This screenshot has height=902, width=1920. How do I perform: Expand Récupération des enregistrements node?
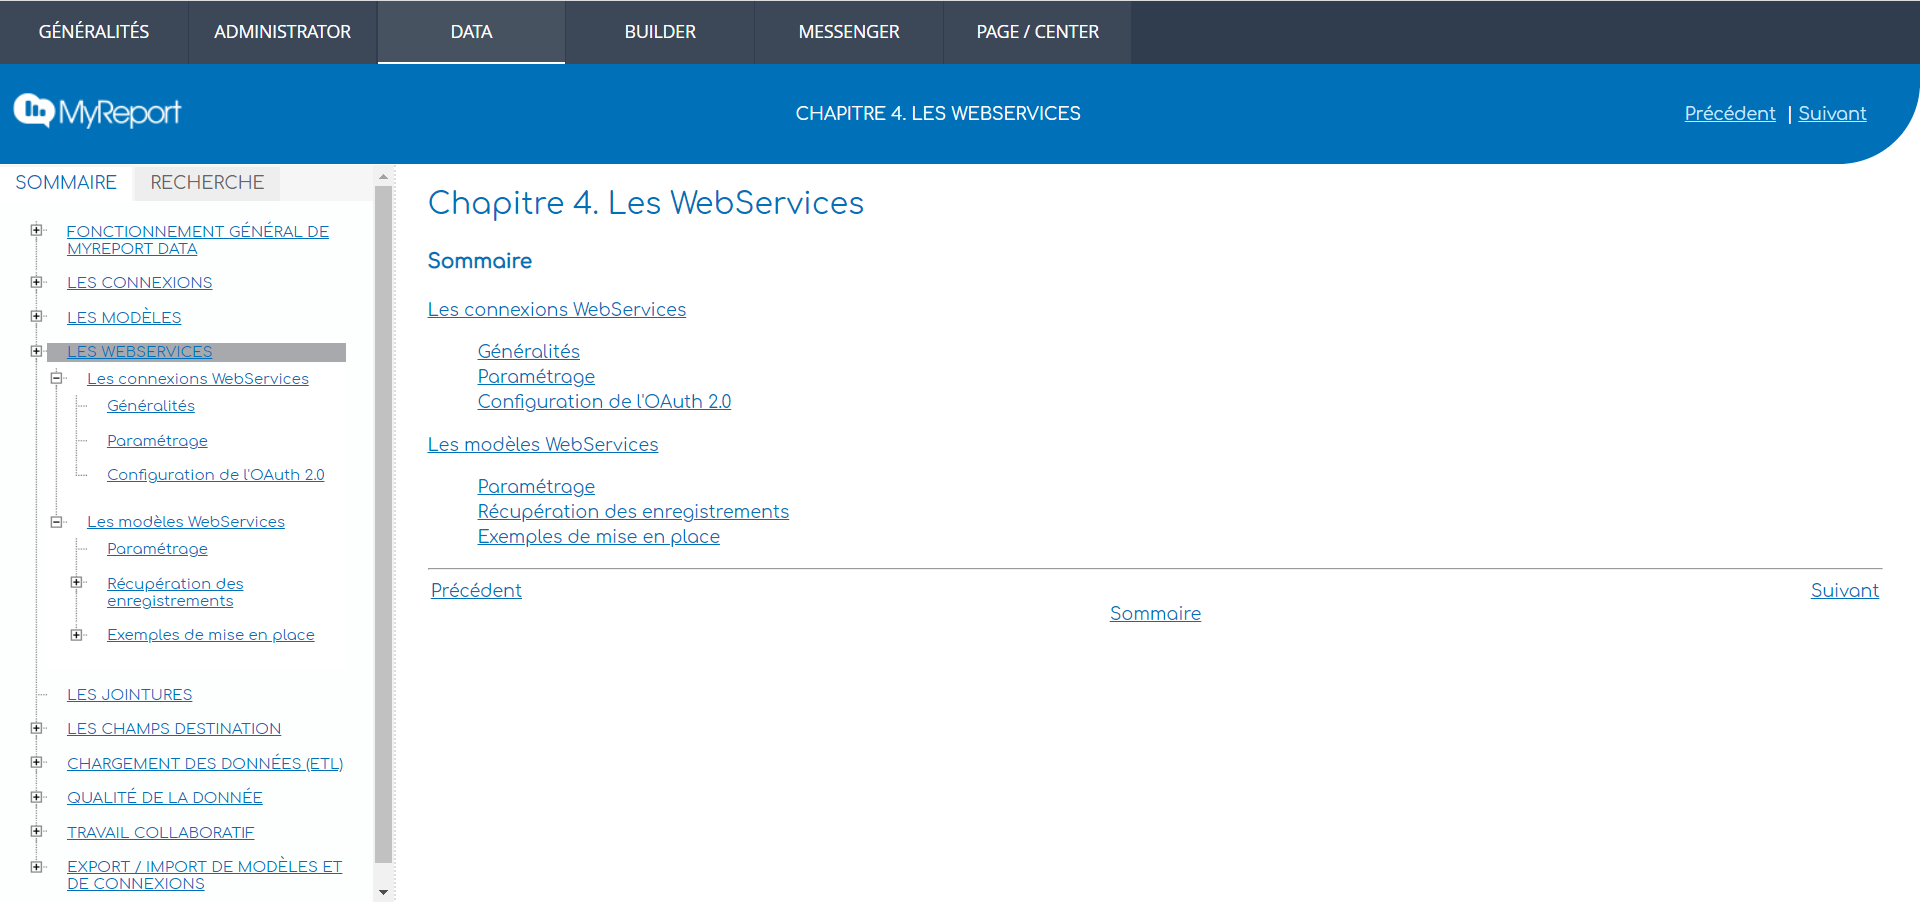click(x=77, y=583)
